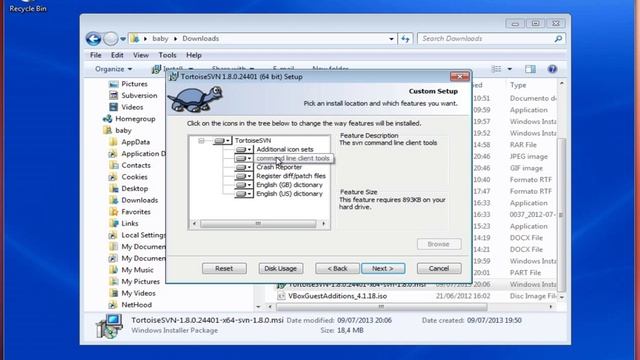Click the Explorer Back navigation arrow
Viewport: 640px width, 360px height.
coord(93,39)
